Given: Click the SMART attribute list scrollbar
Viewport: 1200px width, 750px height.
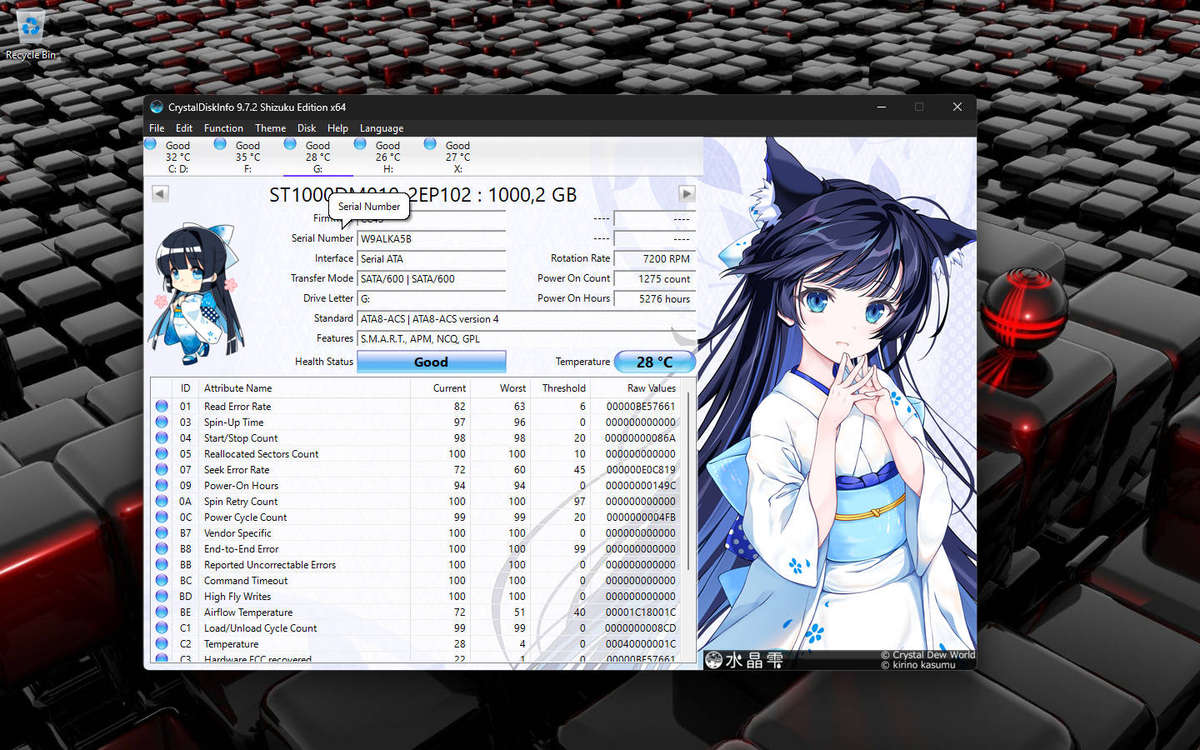Looking at the screenshot, I should [688, 480].
